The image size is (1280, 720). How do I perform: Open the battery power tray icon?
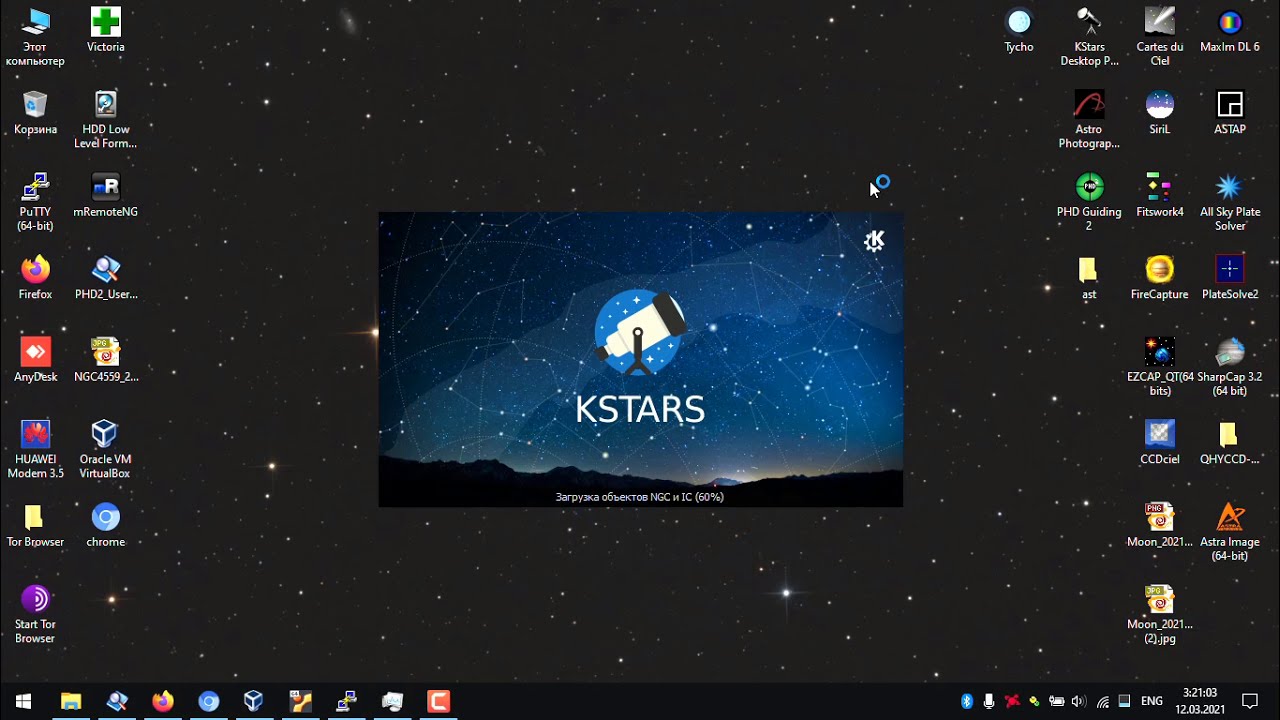tap(1056, 701)
